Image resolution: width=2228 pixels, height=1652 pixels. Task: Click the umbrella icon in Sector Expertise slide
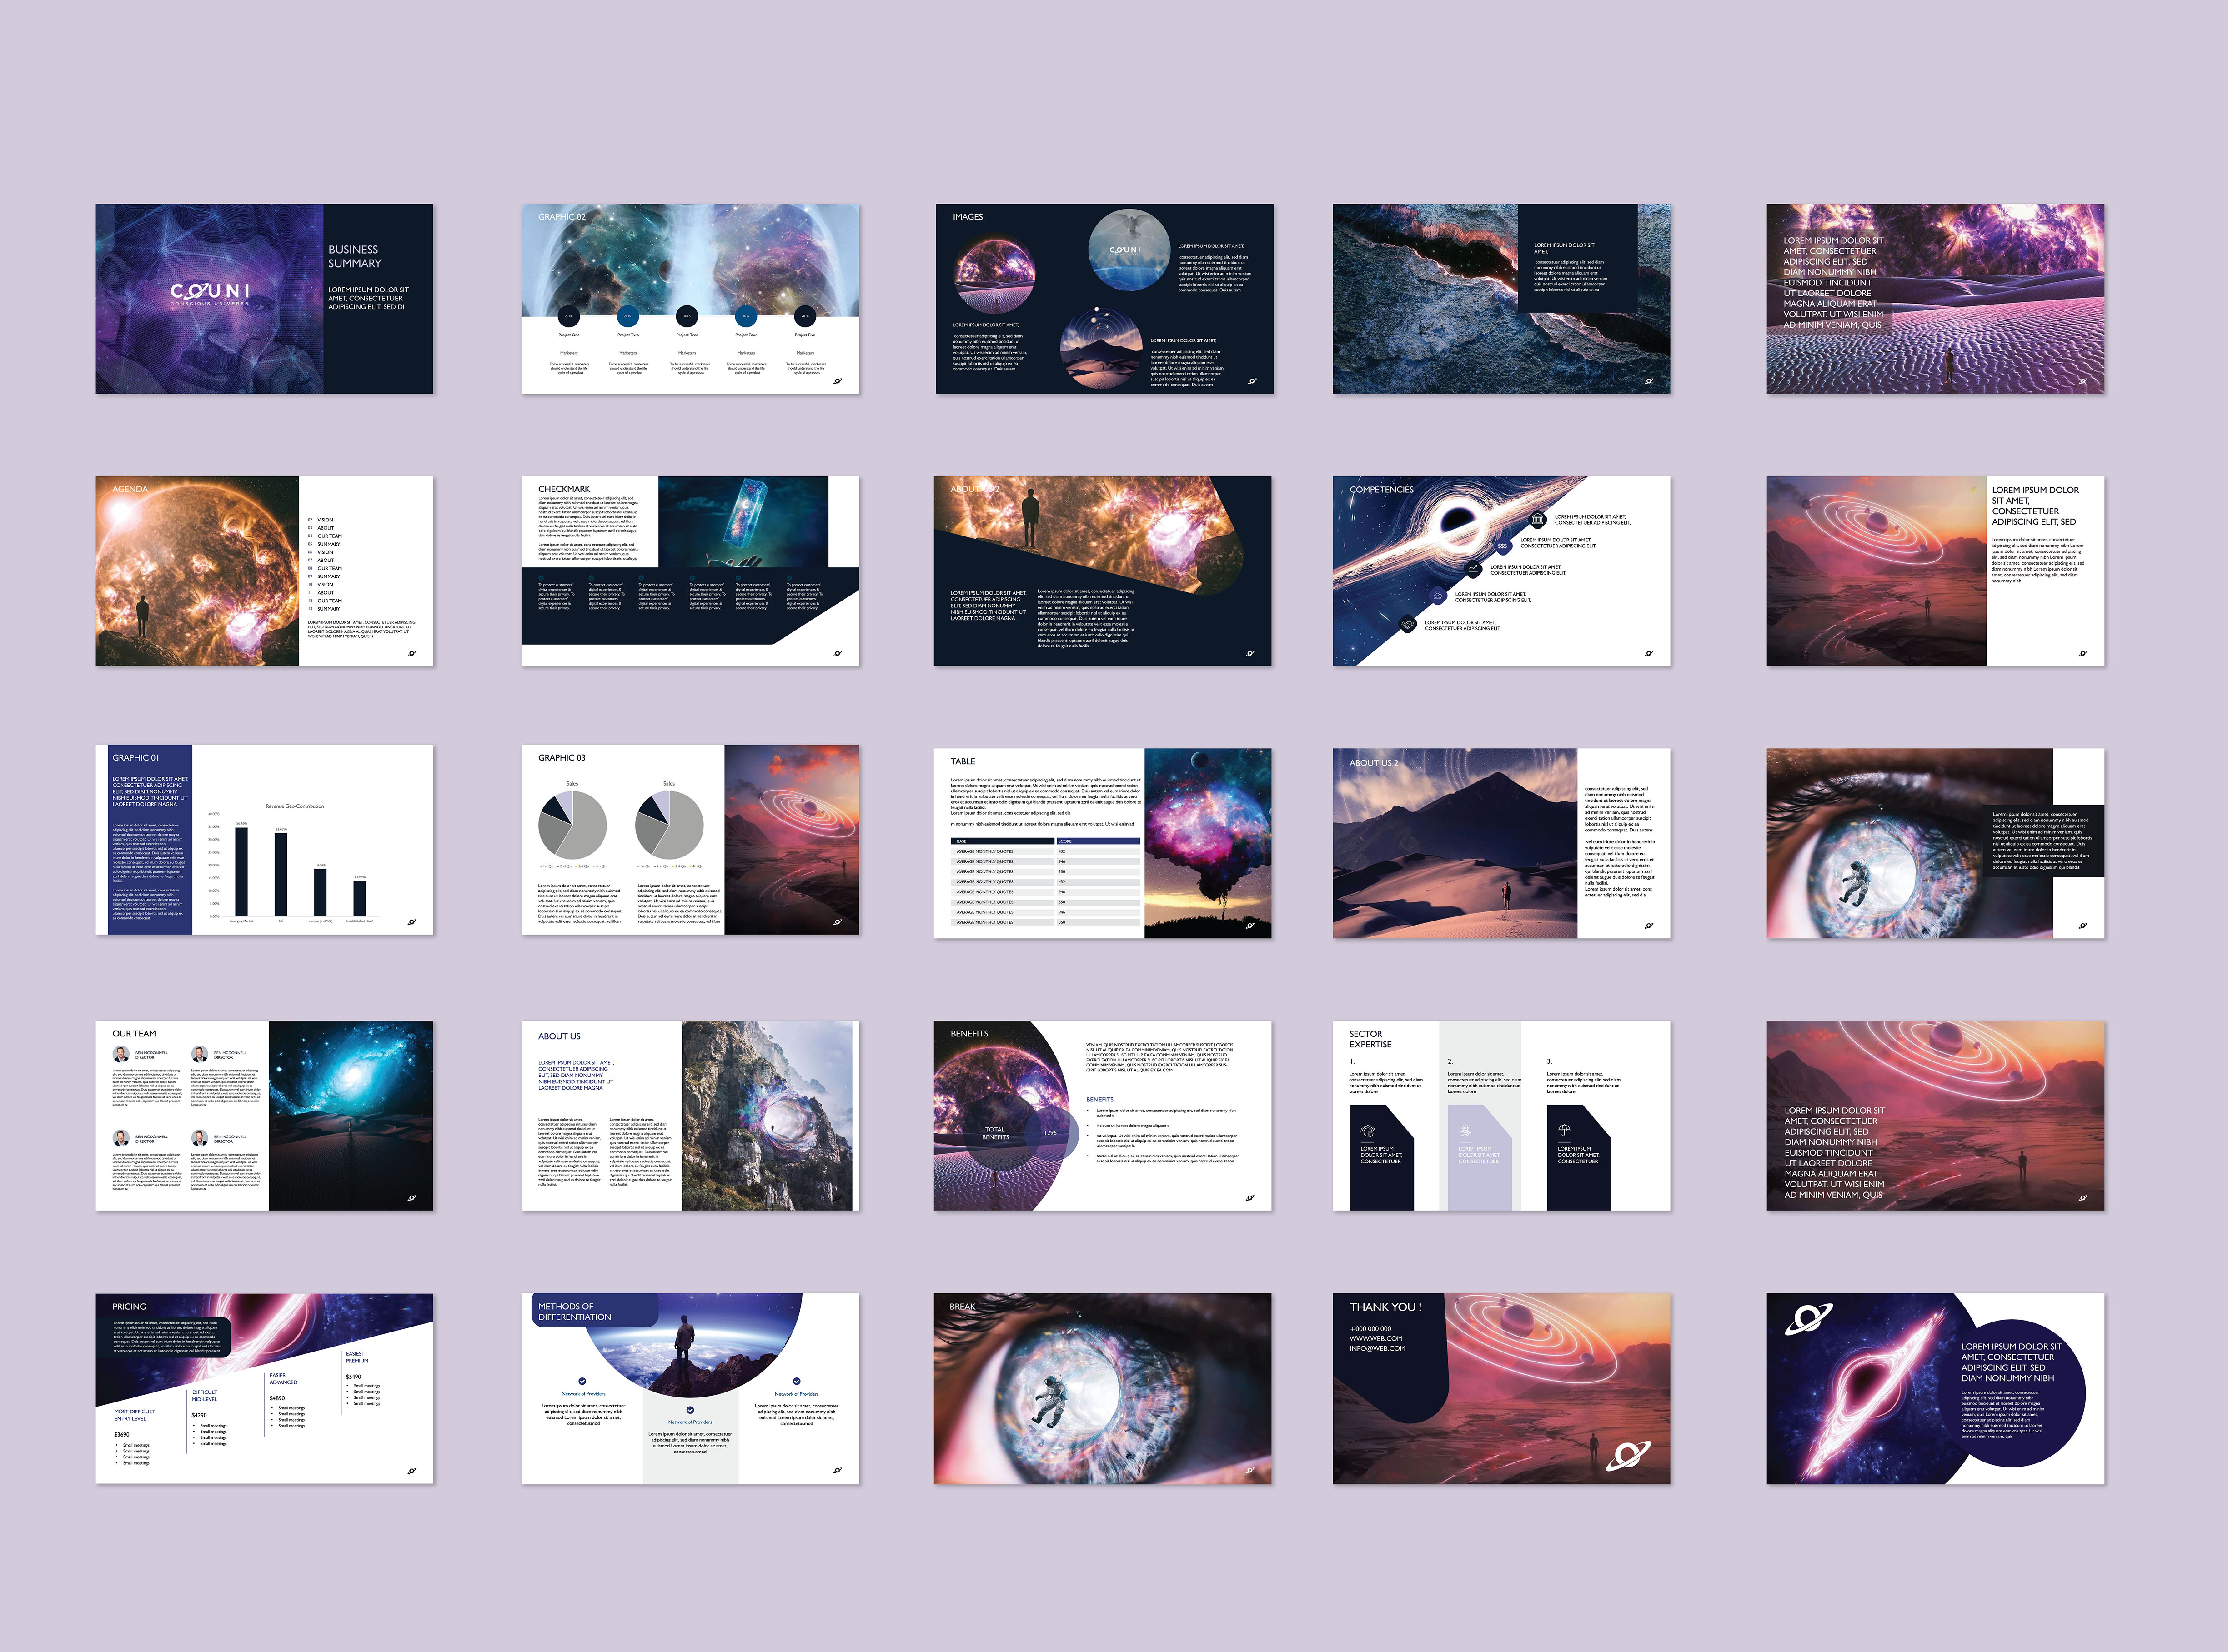coord(1564,1131)
